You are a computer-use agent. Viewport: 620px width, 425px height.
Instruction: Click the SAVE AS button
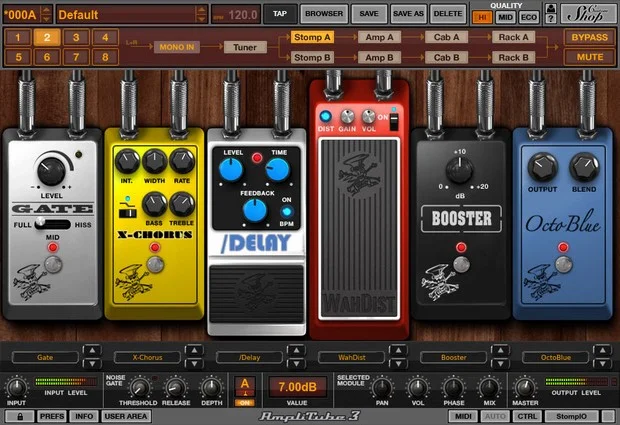click(x=408, y=14)
